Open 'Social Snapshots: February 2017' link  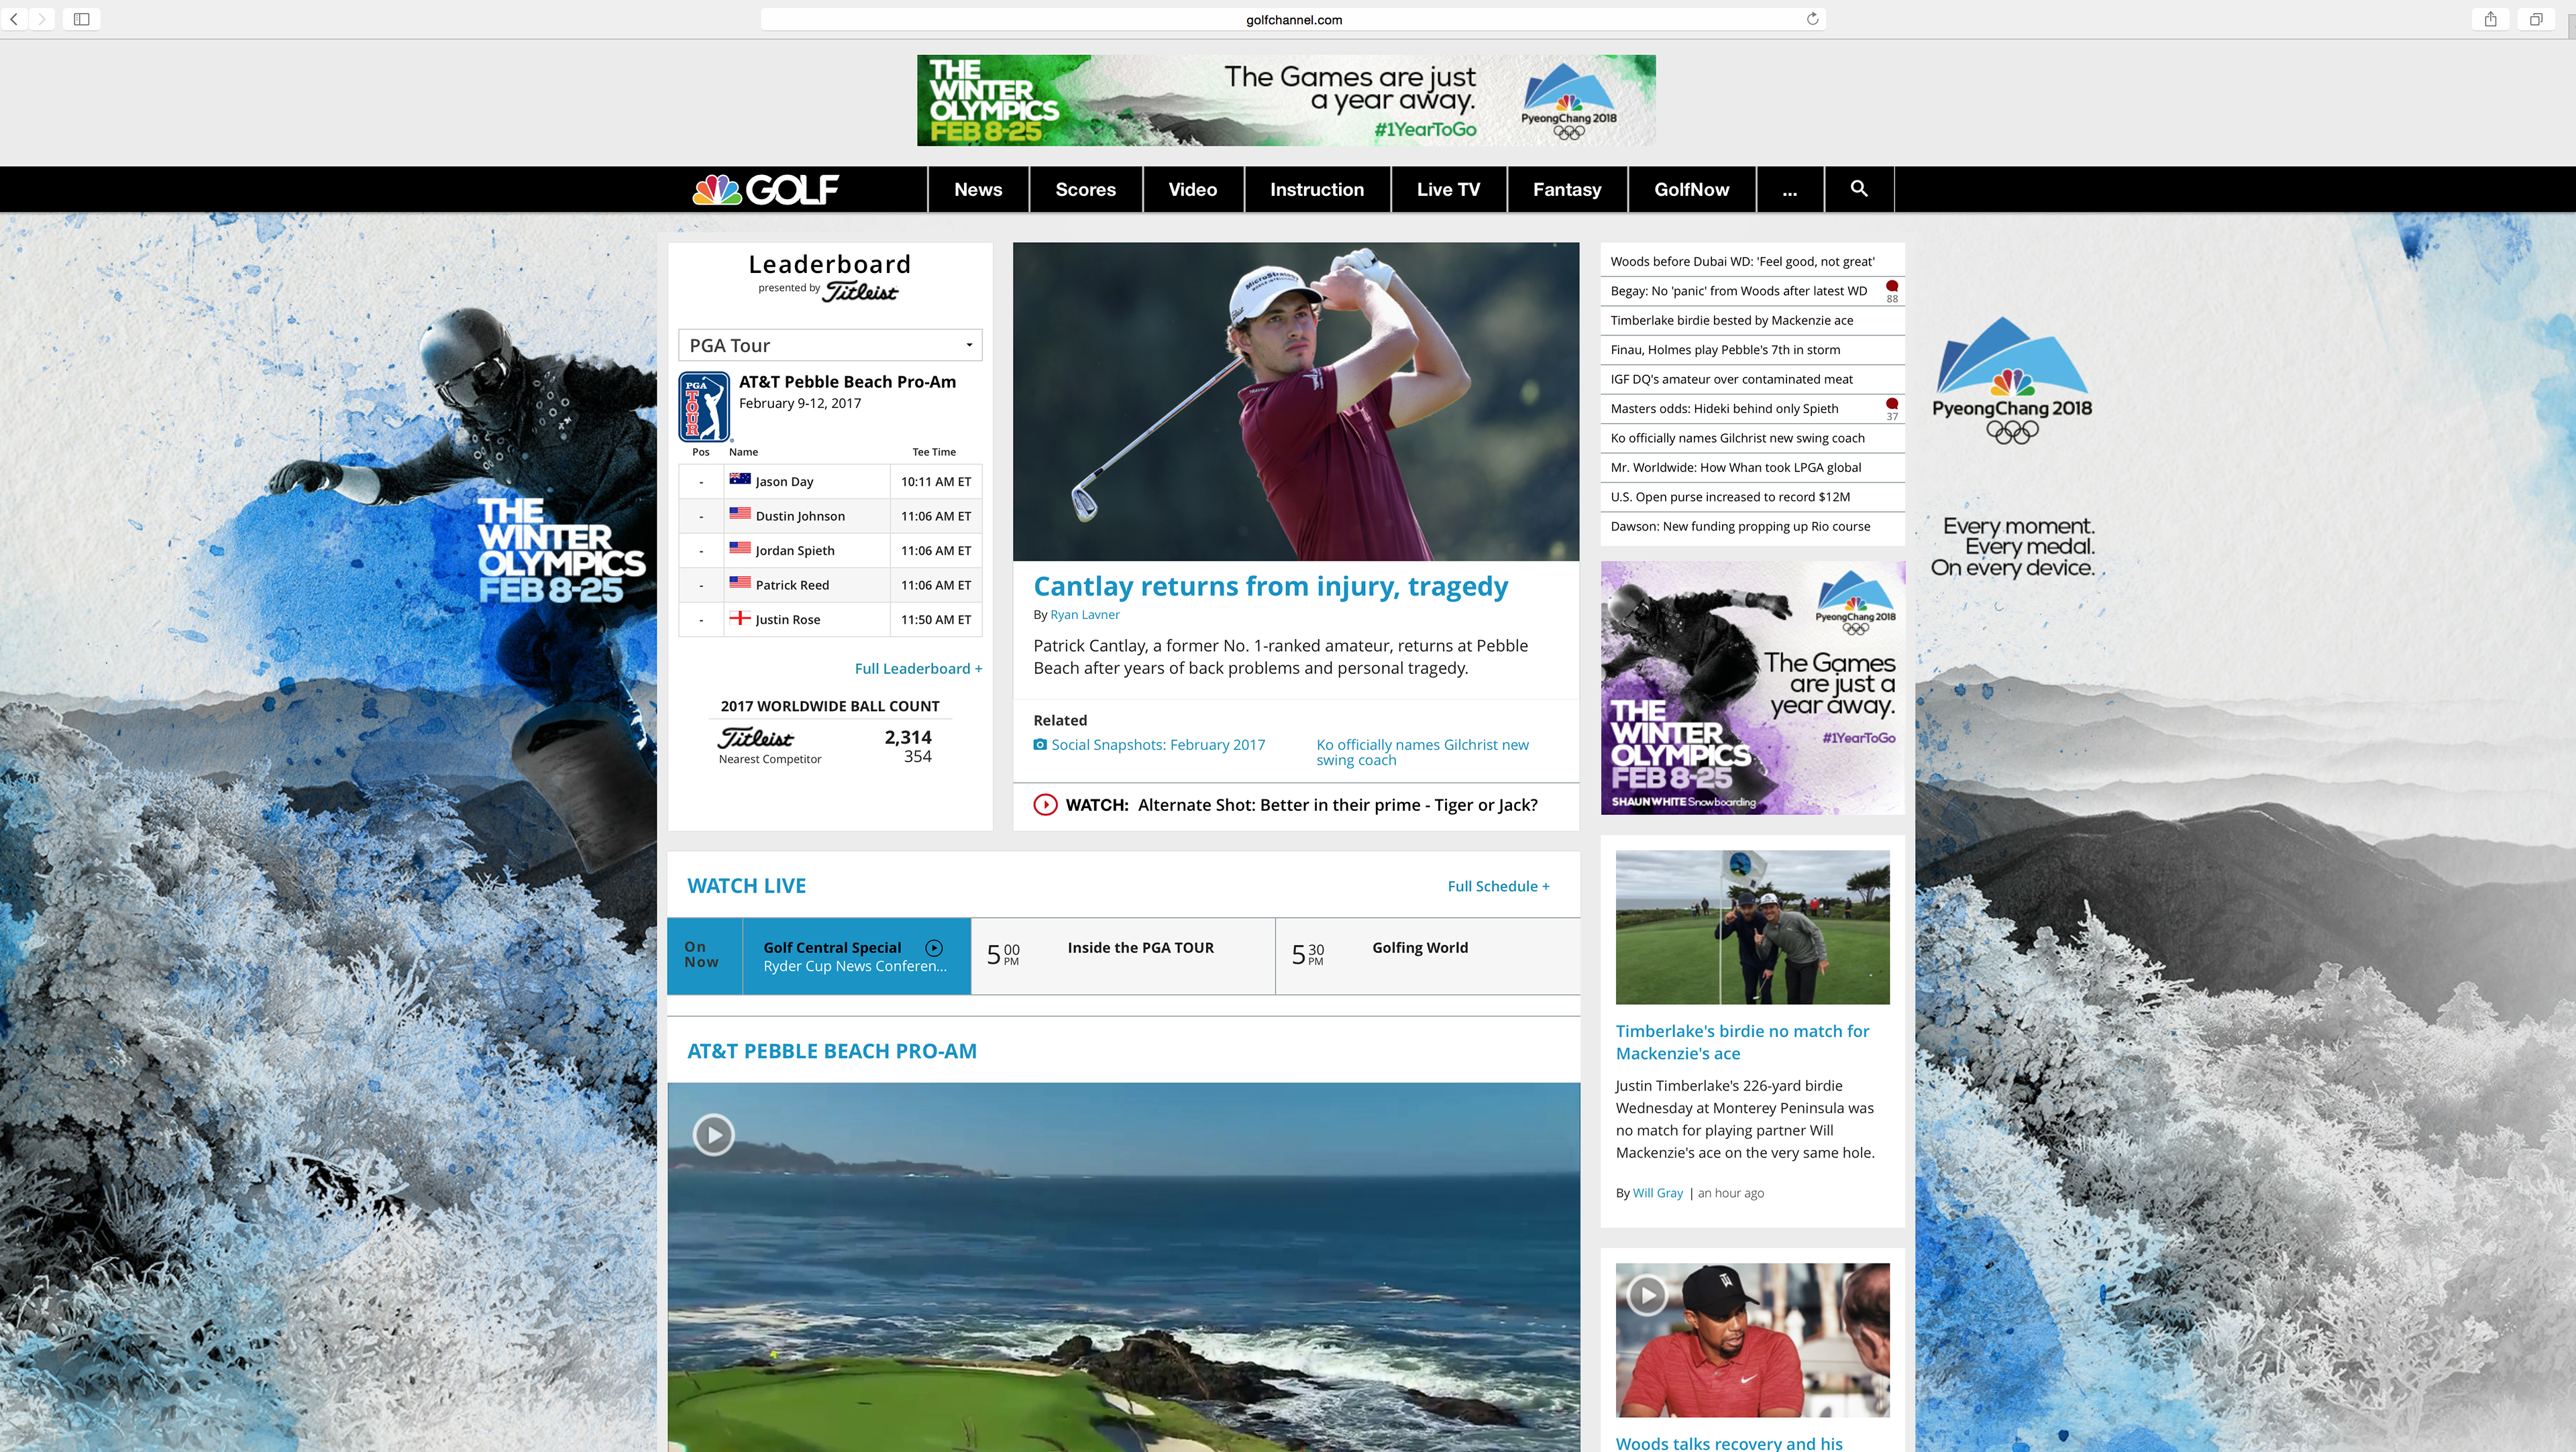tap(1158, 745)
